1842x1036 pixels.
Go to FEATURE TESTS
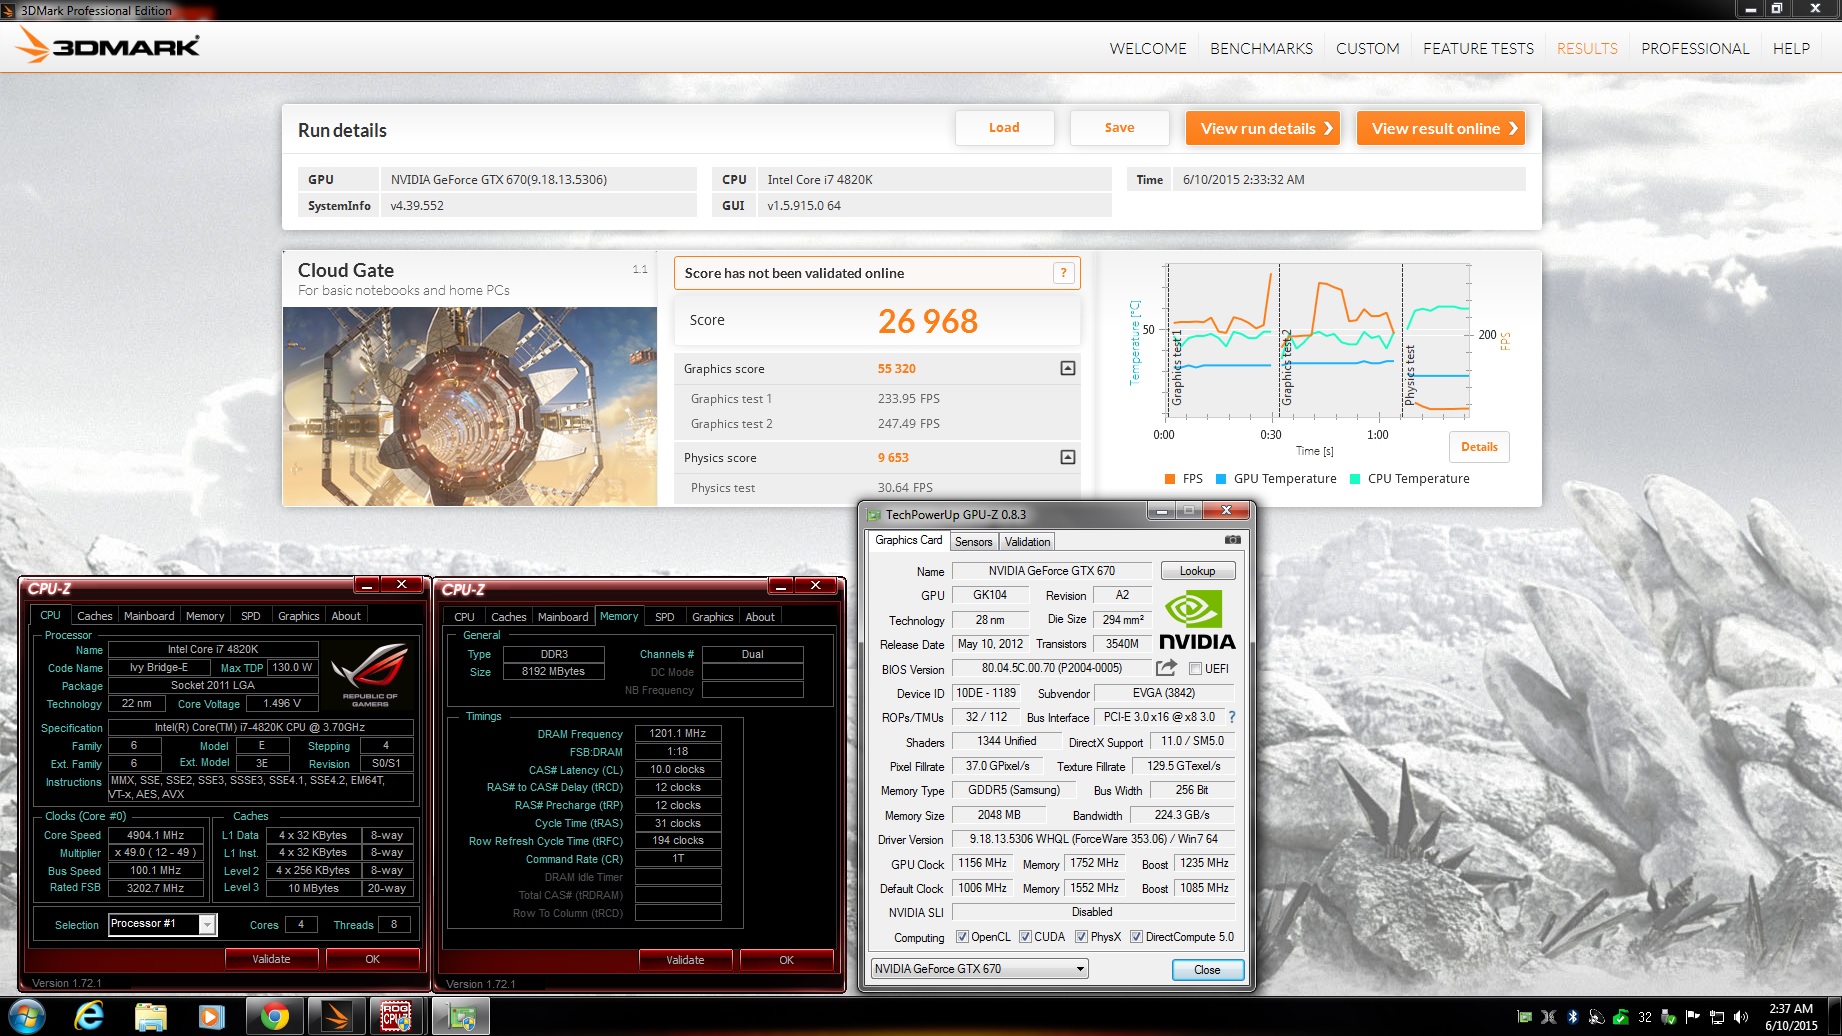(1478, 48)
